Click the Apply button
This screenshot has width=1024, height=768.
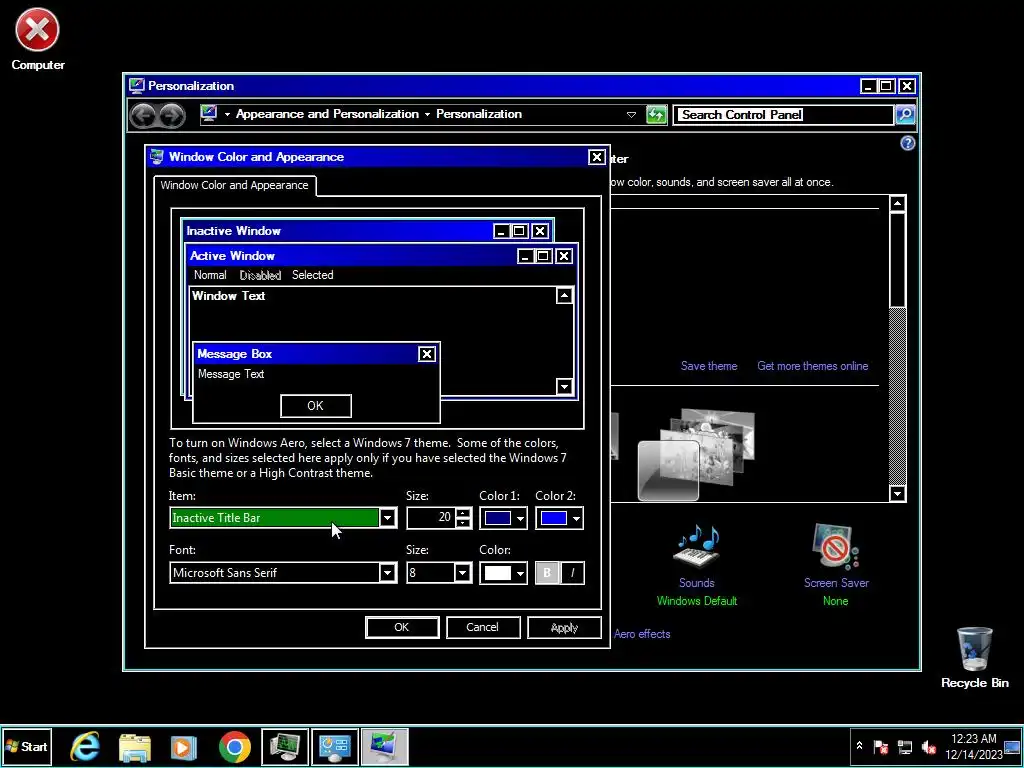point(564,627)
